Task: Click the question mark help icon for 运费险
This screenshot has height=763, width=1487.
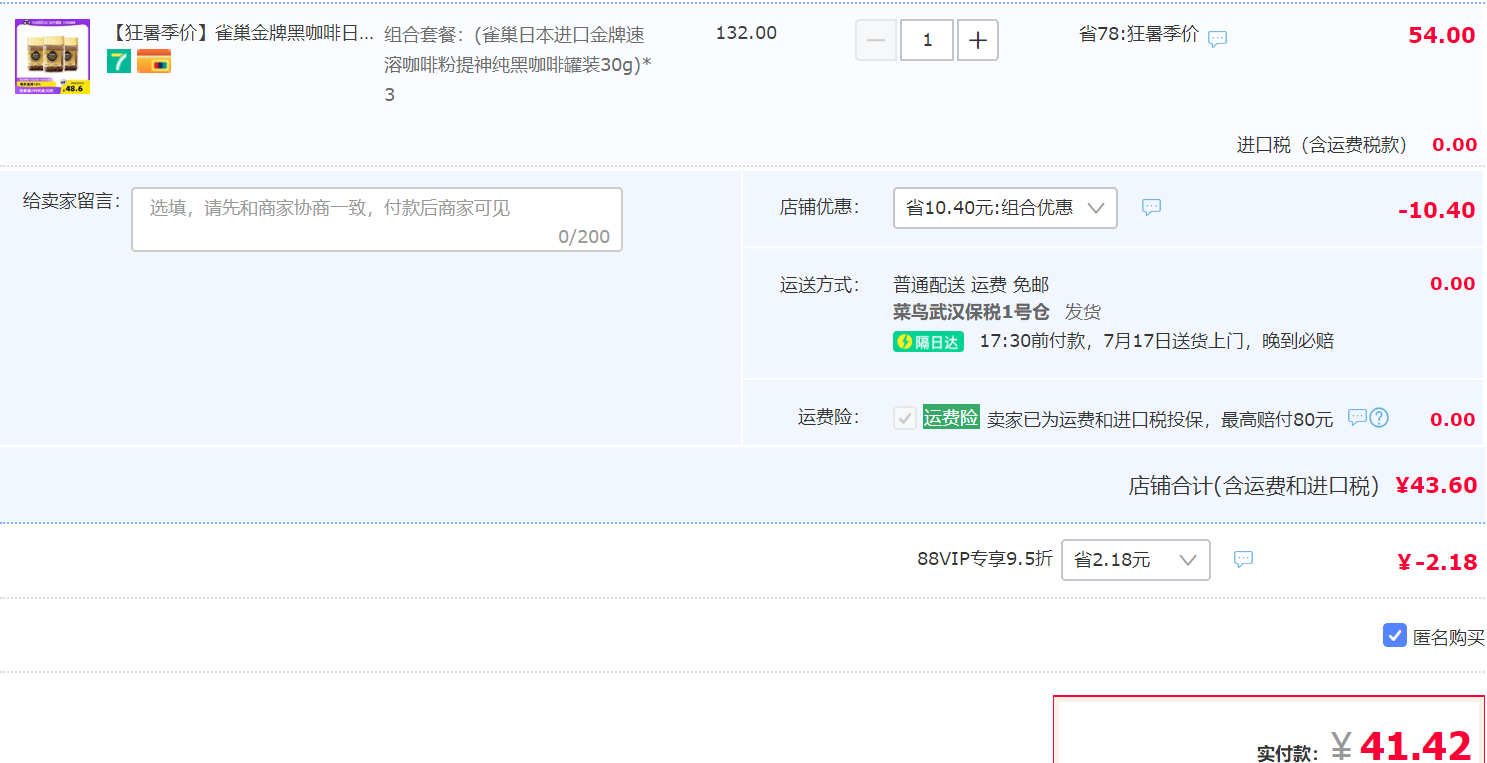Action: [1379, 418]
